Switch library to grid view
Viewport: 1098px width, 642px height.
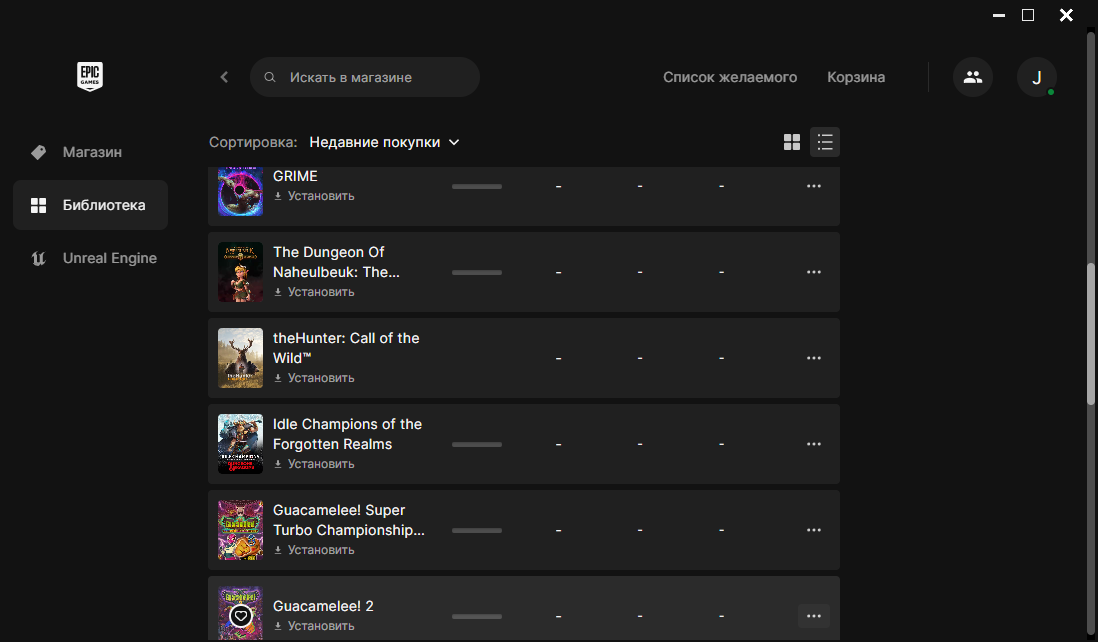792,142
